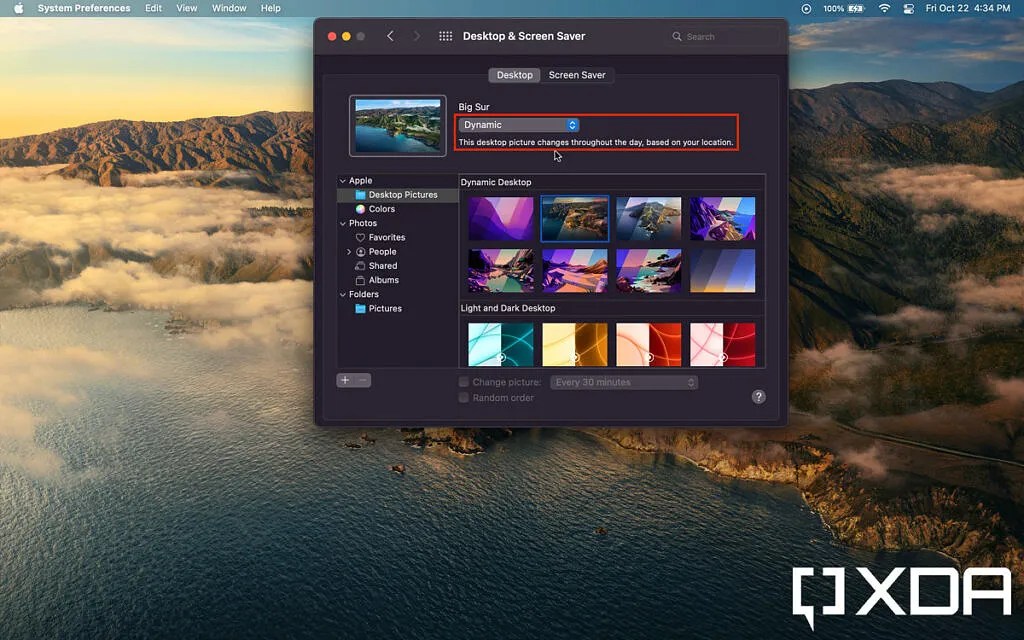Open the Every 30 minutes interval dropdown
The image size is (1024, 640).
pos(623,381)
